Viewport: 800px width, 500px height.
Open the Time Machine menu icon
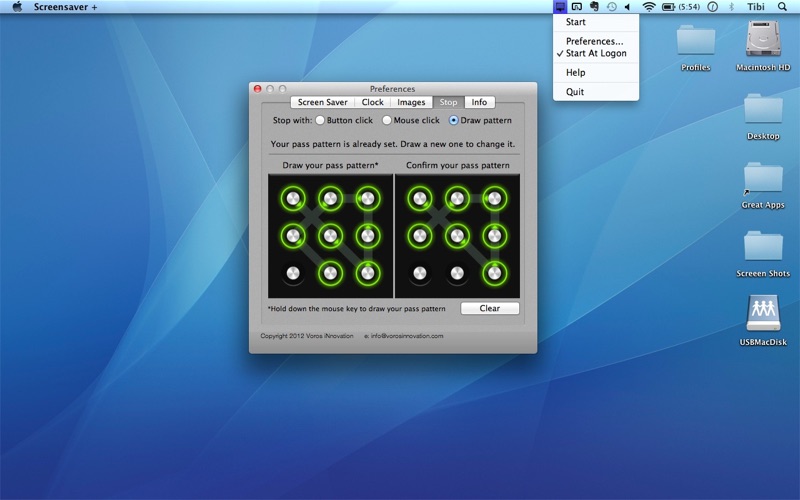point(611,7)
